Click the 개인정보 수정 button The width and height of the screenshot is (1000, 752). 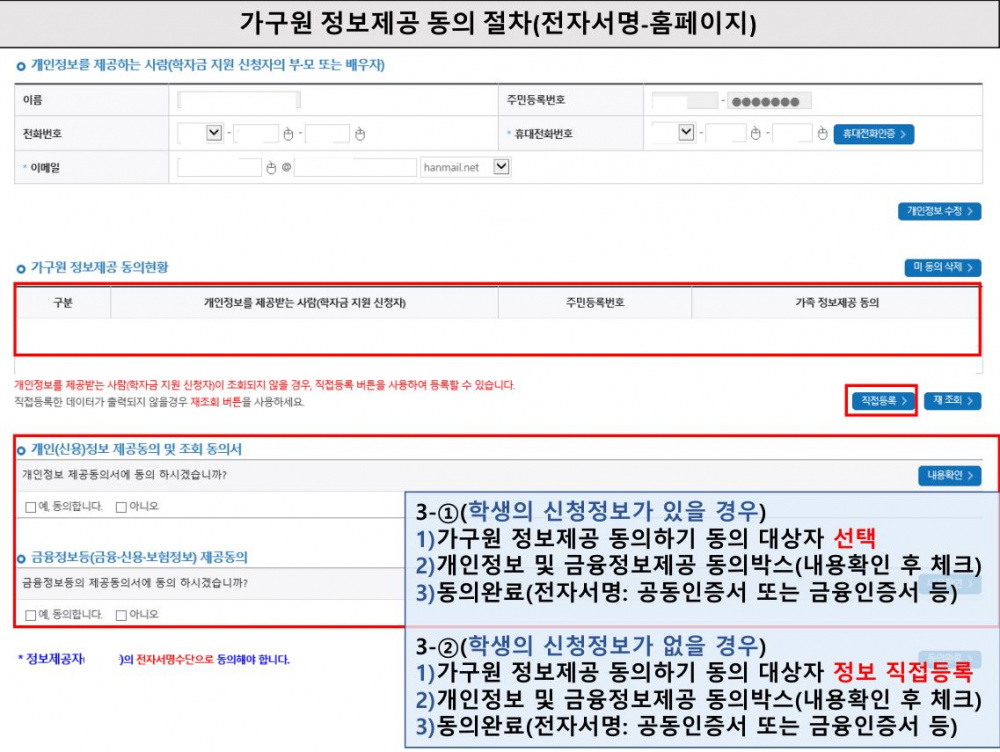point(938,211)
